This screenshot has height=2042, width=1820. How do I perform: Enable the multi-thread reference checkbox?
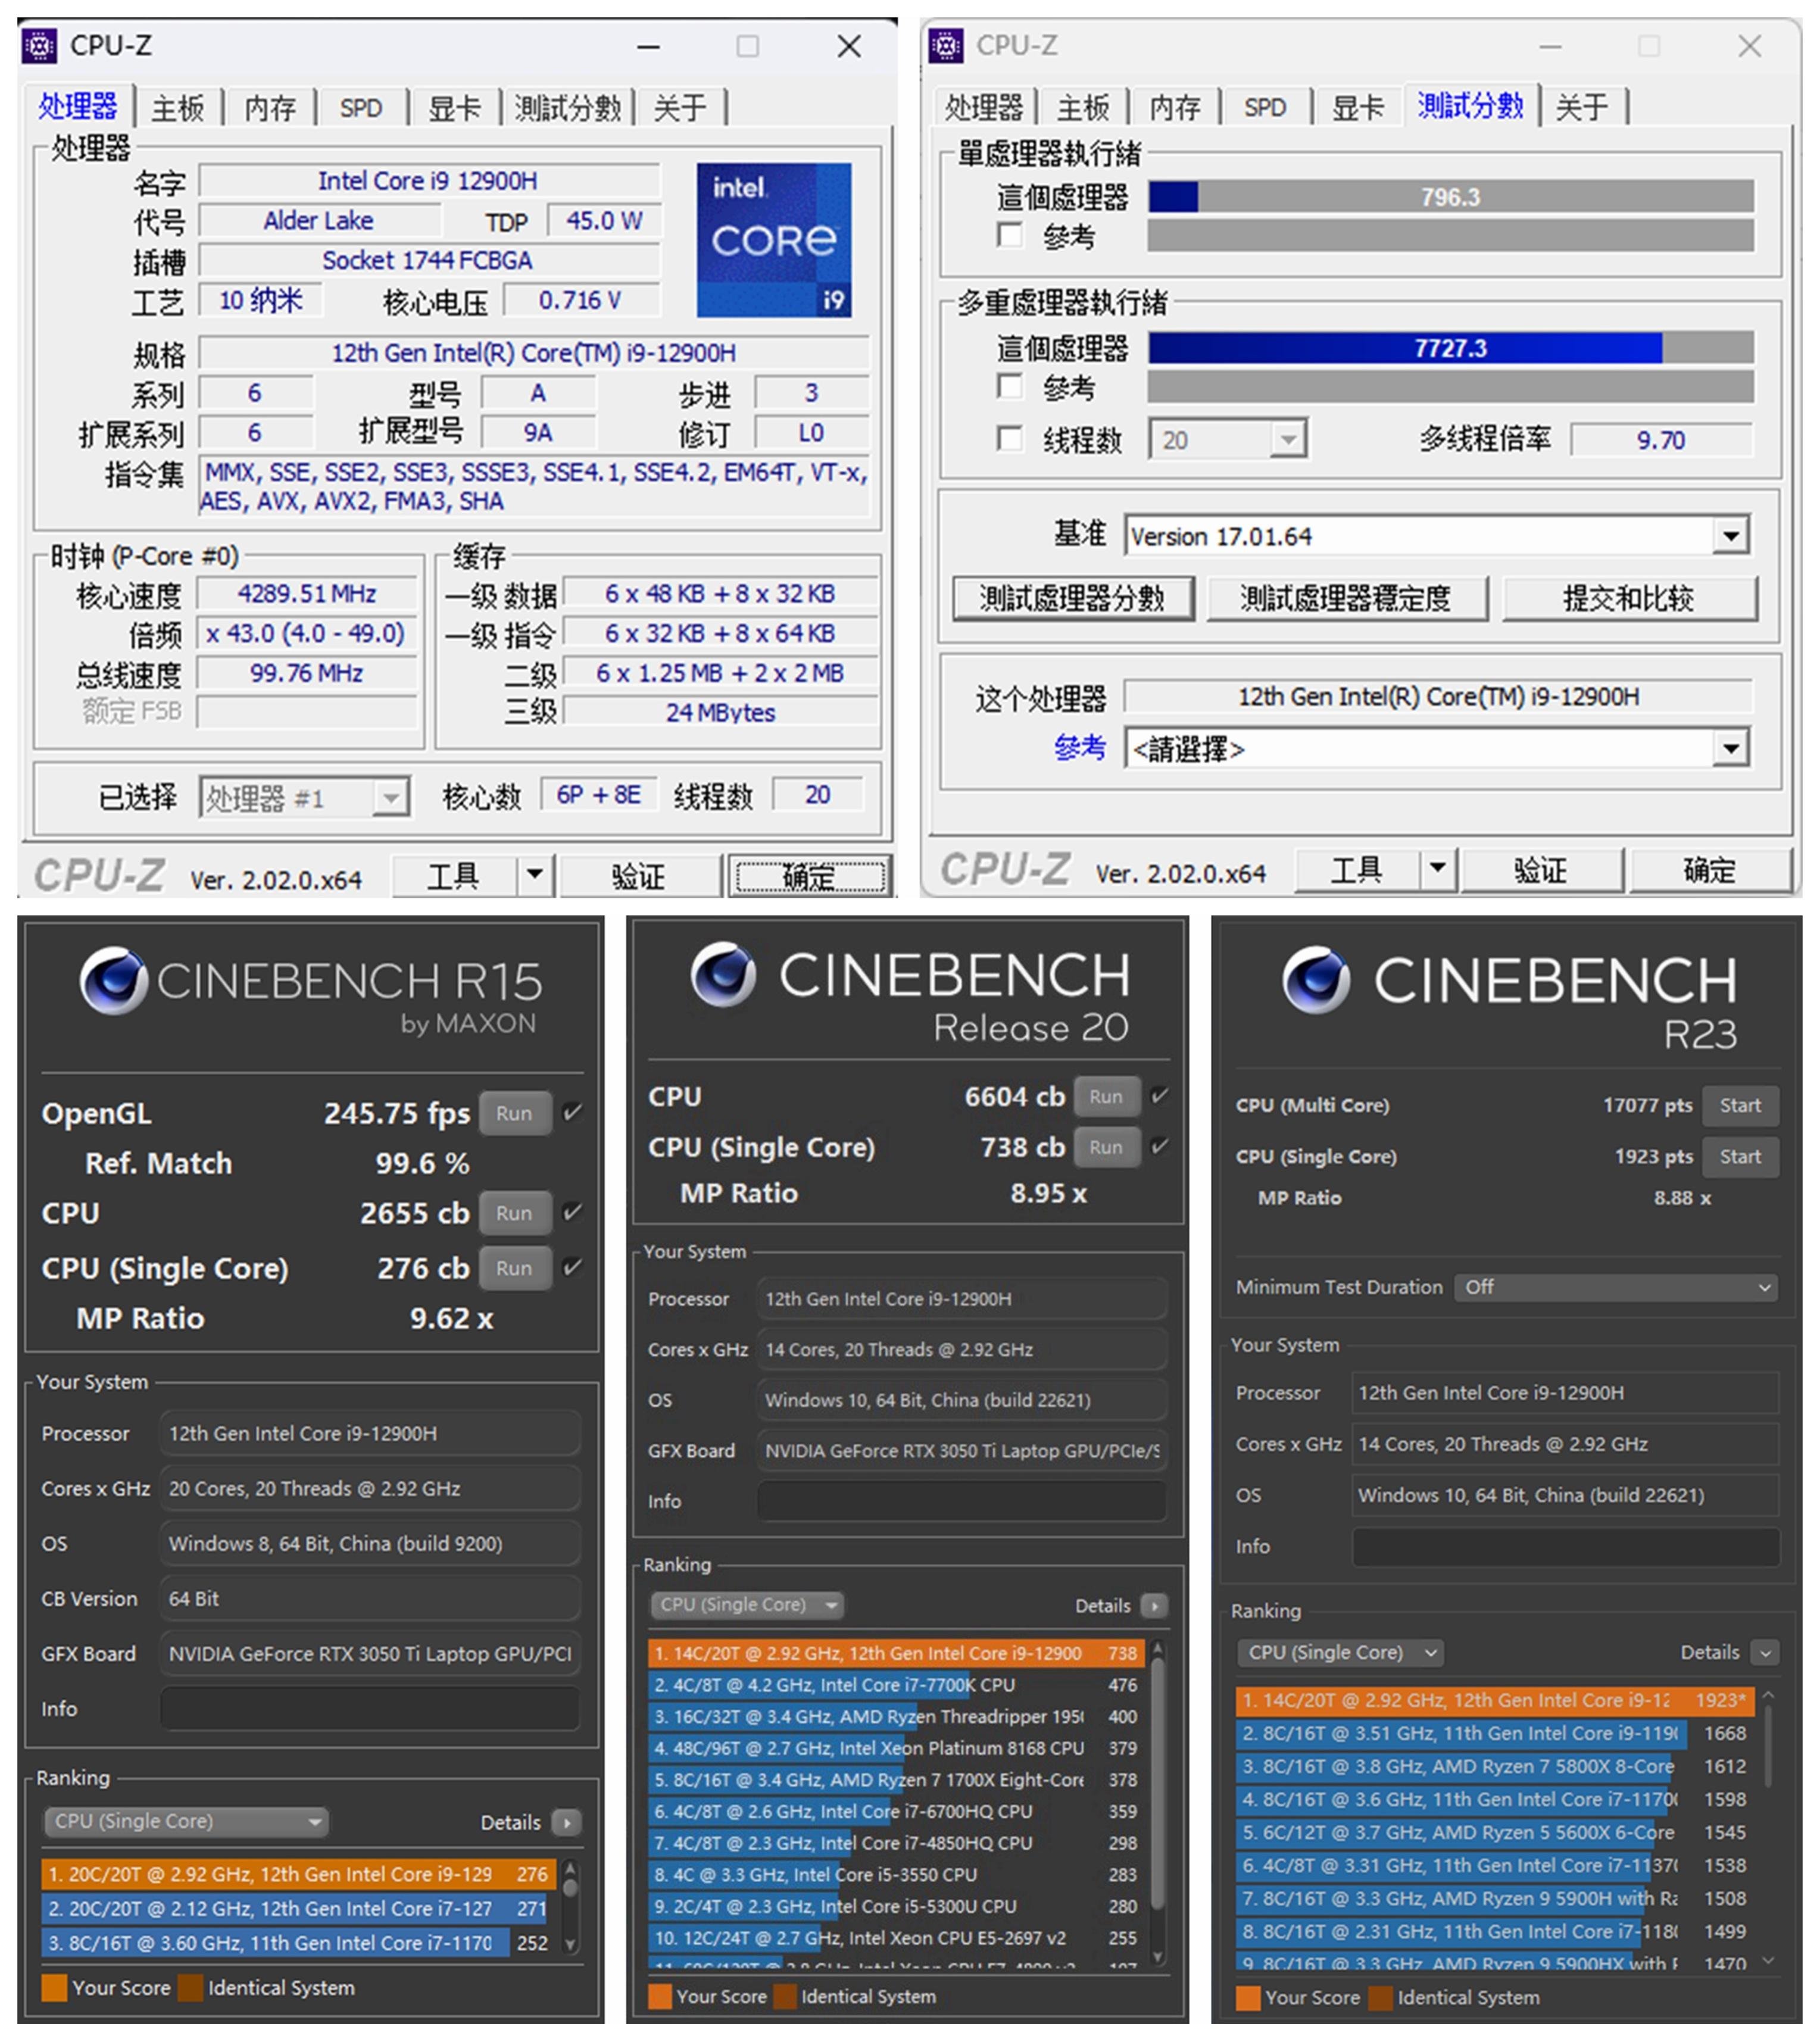(1010, 386)
